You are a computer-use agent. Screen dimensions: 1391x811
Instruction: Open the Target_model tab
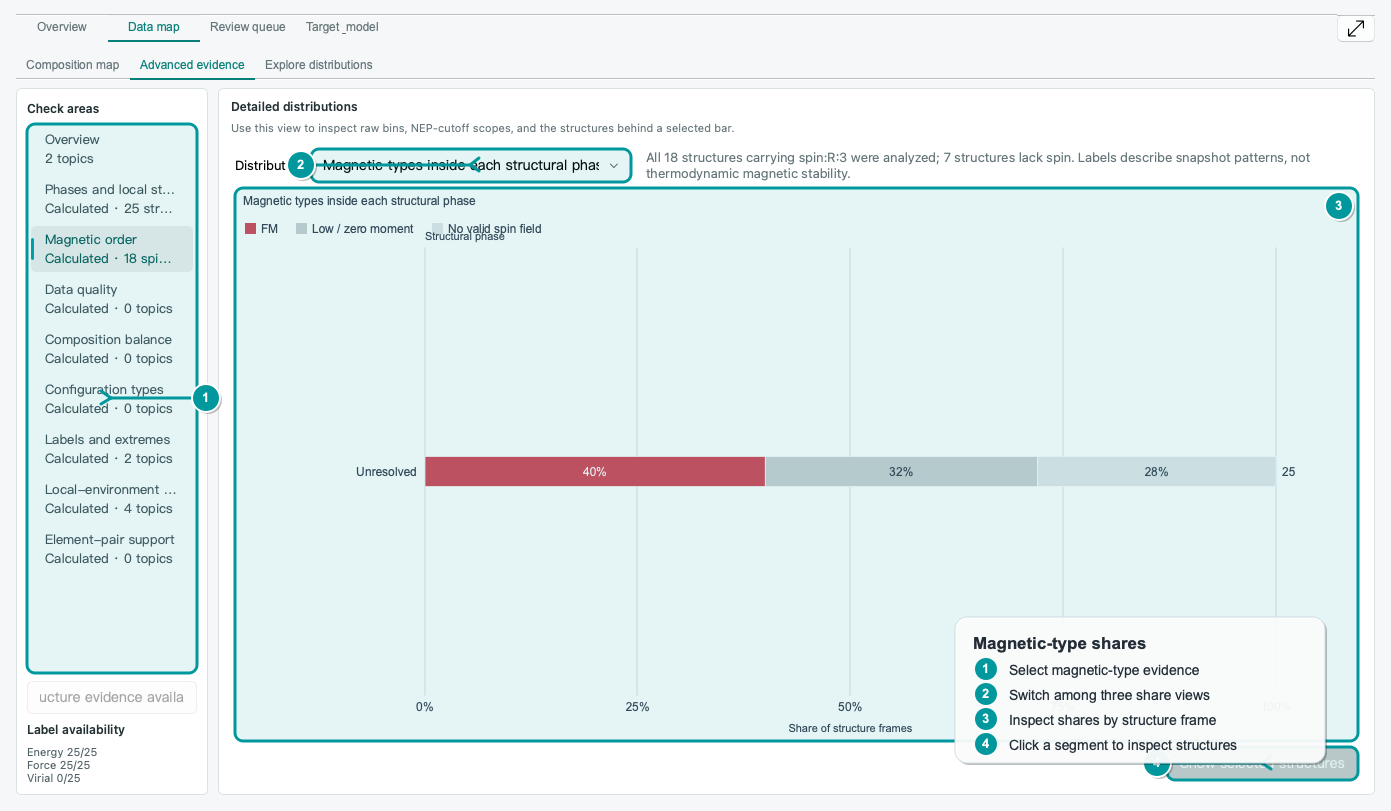[342, 27]
